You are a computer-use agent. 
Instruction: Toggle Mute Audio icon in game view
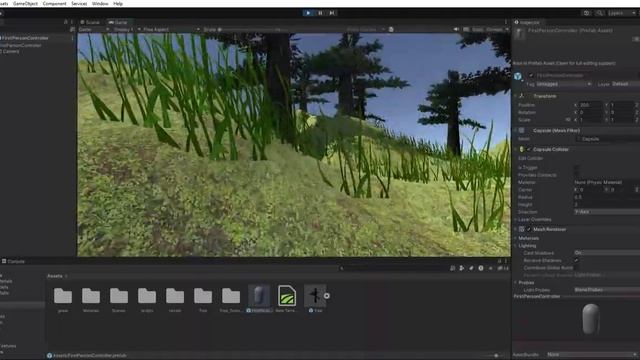[456, 29]
